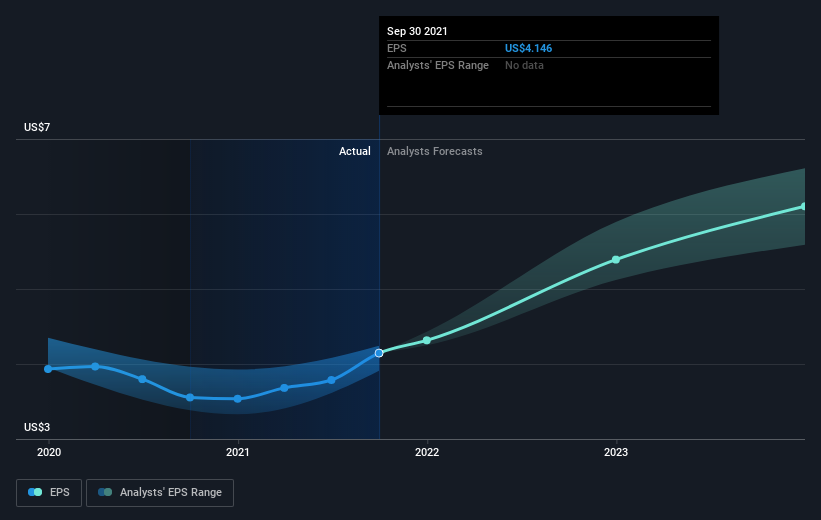
Task: Click the Analysts Forecasts label
Action: coord(435,151)
